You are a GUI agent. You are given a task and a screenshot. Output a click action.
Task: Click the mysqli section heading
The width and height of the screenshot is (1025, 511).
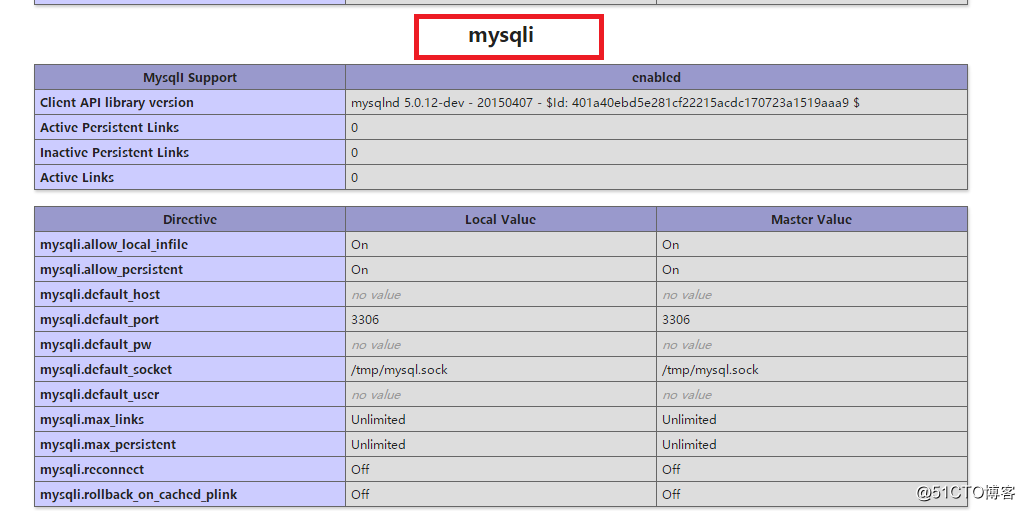pos(501,35)
